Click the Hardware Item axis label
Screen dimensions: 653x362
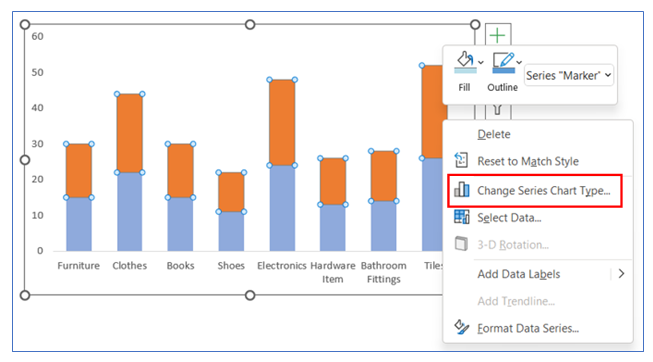pyautogui.click(x=333, y=272)
